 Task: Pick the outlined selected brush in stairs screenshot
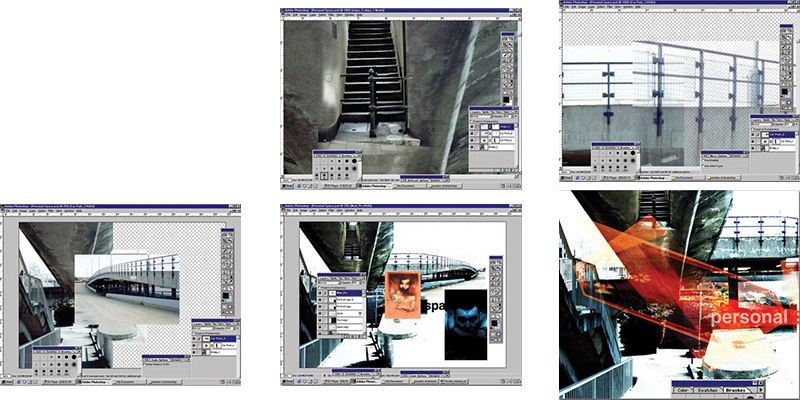[324, 176]
